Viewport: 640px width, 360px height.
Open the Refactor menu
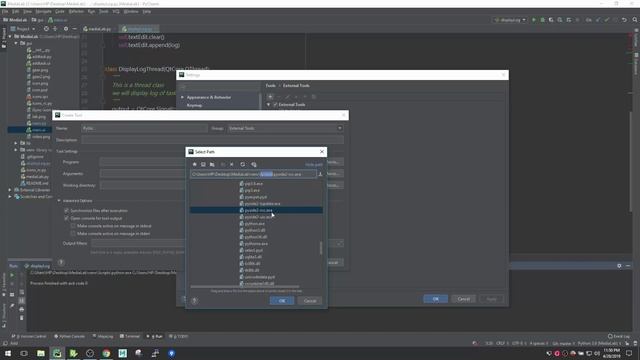click(76, 11)
